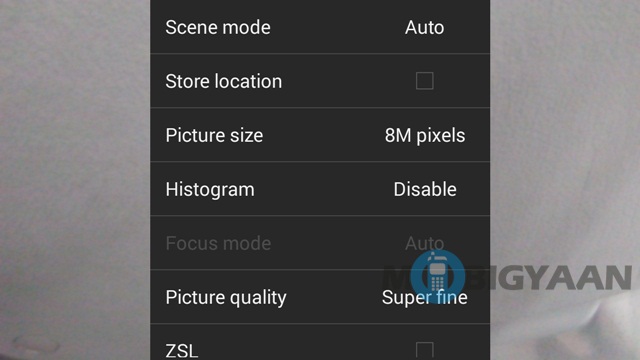Tap the Picture quality label

pyautogui.click(x=226, y=298)
